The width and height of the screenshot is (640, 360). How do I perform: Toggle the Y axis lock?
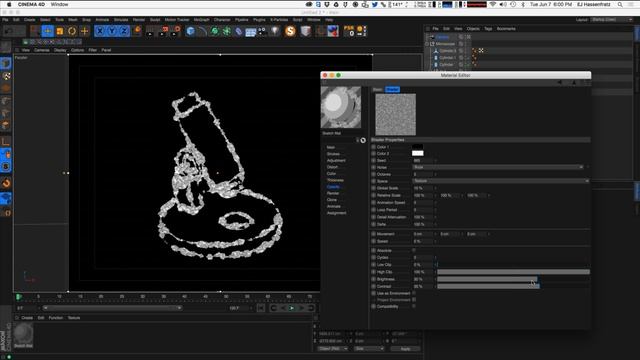[111, 31]
